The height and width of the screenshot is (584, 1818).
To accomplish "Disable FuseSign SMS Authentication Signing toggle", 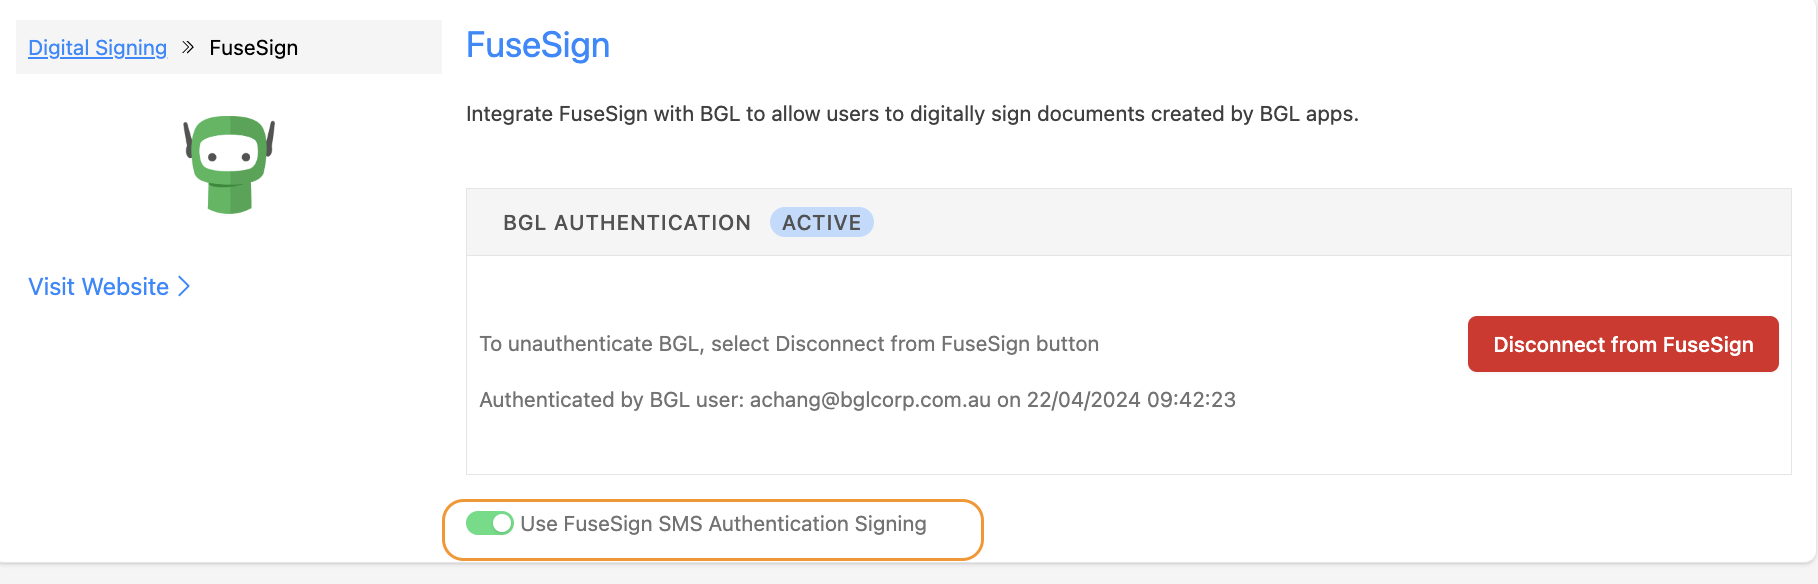I will point(490,523).
